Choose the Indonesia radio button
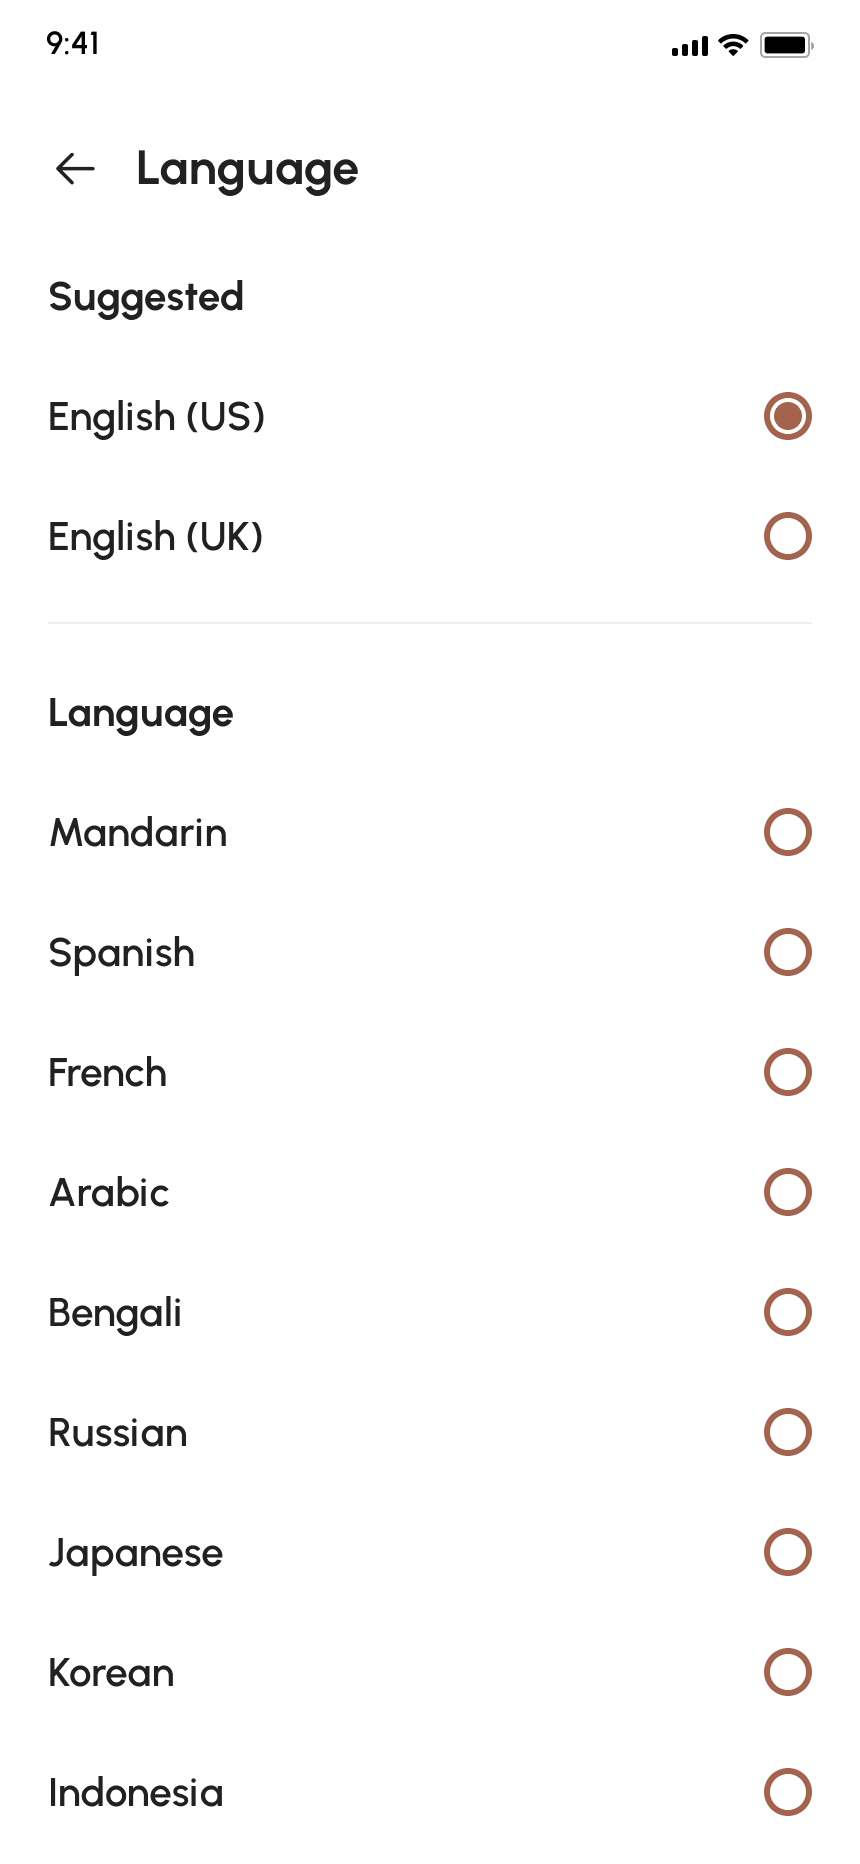Screen dimensions: 860x1864 [787, 1792]
